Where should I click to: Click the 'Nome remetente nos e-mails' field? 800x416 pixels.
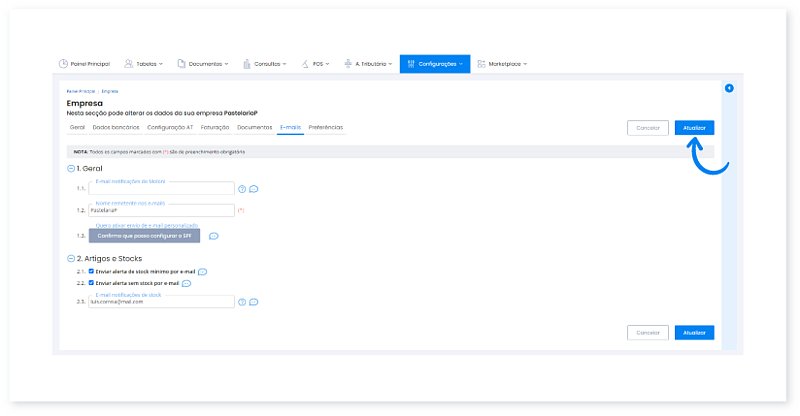[x=160, y=211]
